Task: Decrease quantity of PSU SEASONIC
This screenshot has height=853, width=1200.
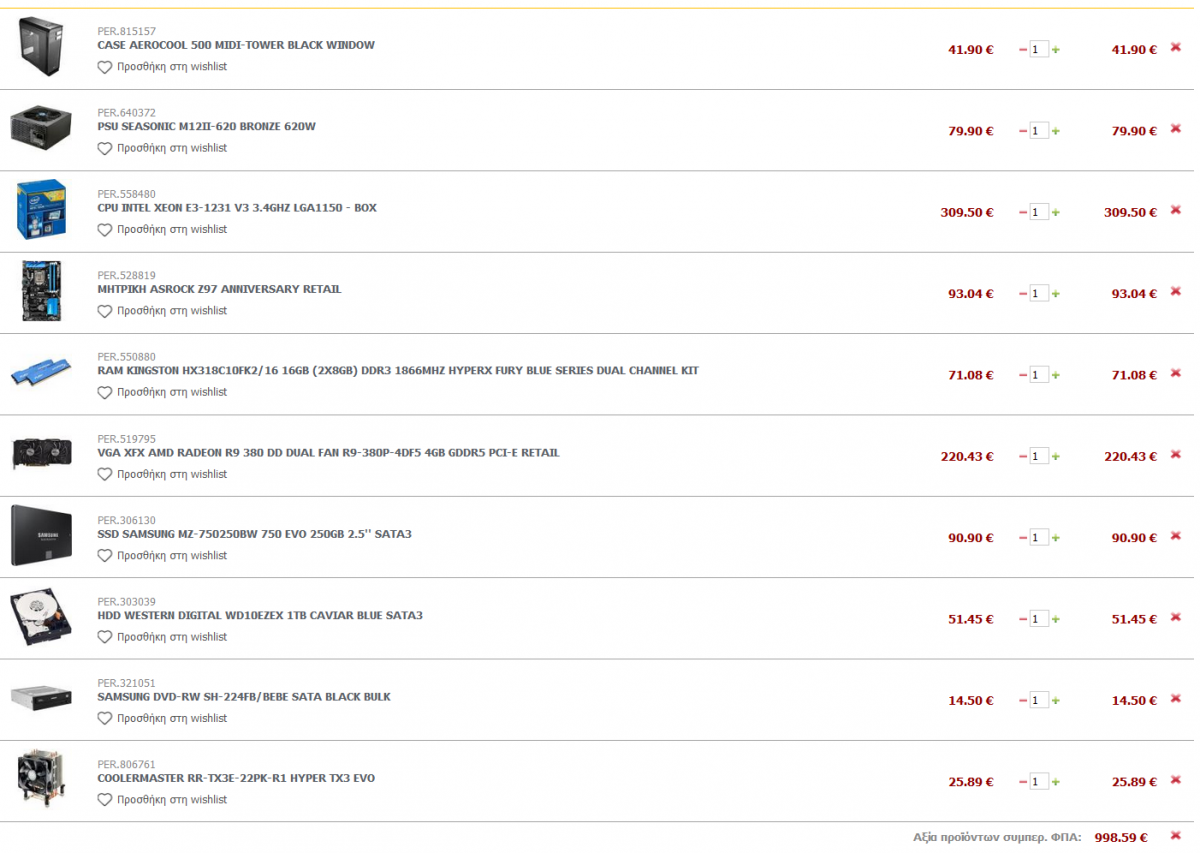Action: pyautogui.click(x=1023, y=131)
